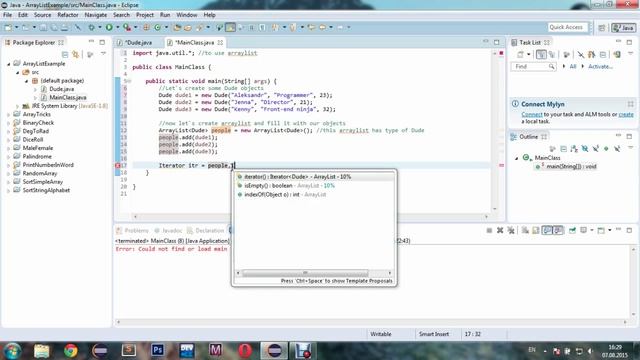Click Collapse All icon in Task List
The width and height of the screenshot is (640, 360).
coord(603,54)
